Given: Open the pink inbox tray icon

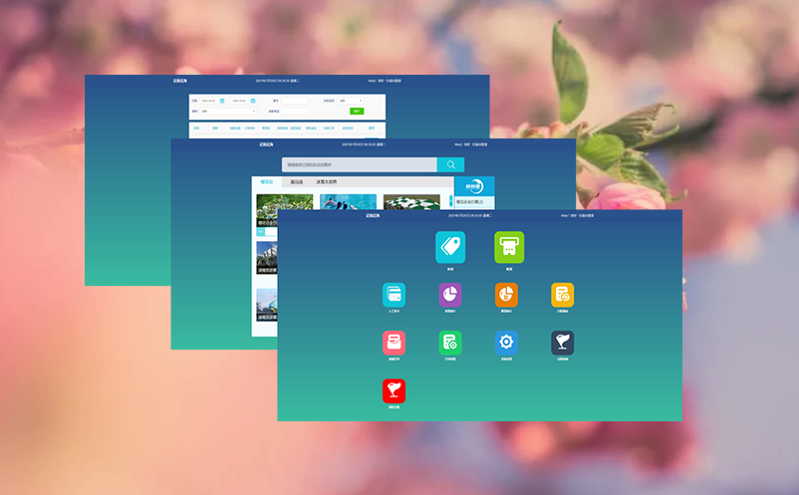Looking at the screenshot, I should (x=394, y=343).
